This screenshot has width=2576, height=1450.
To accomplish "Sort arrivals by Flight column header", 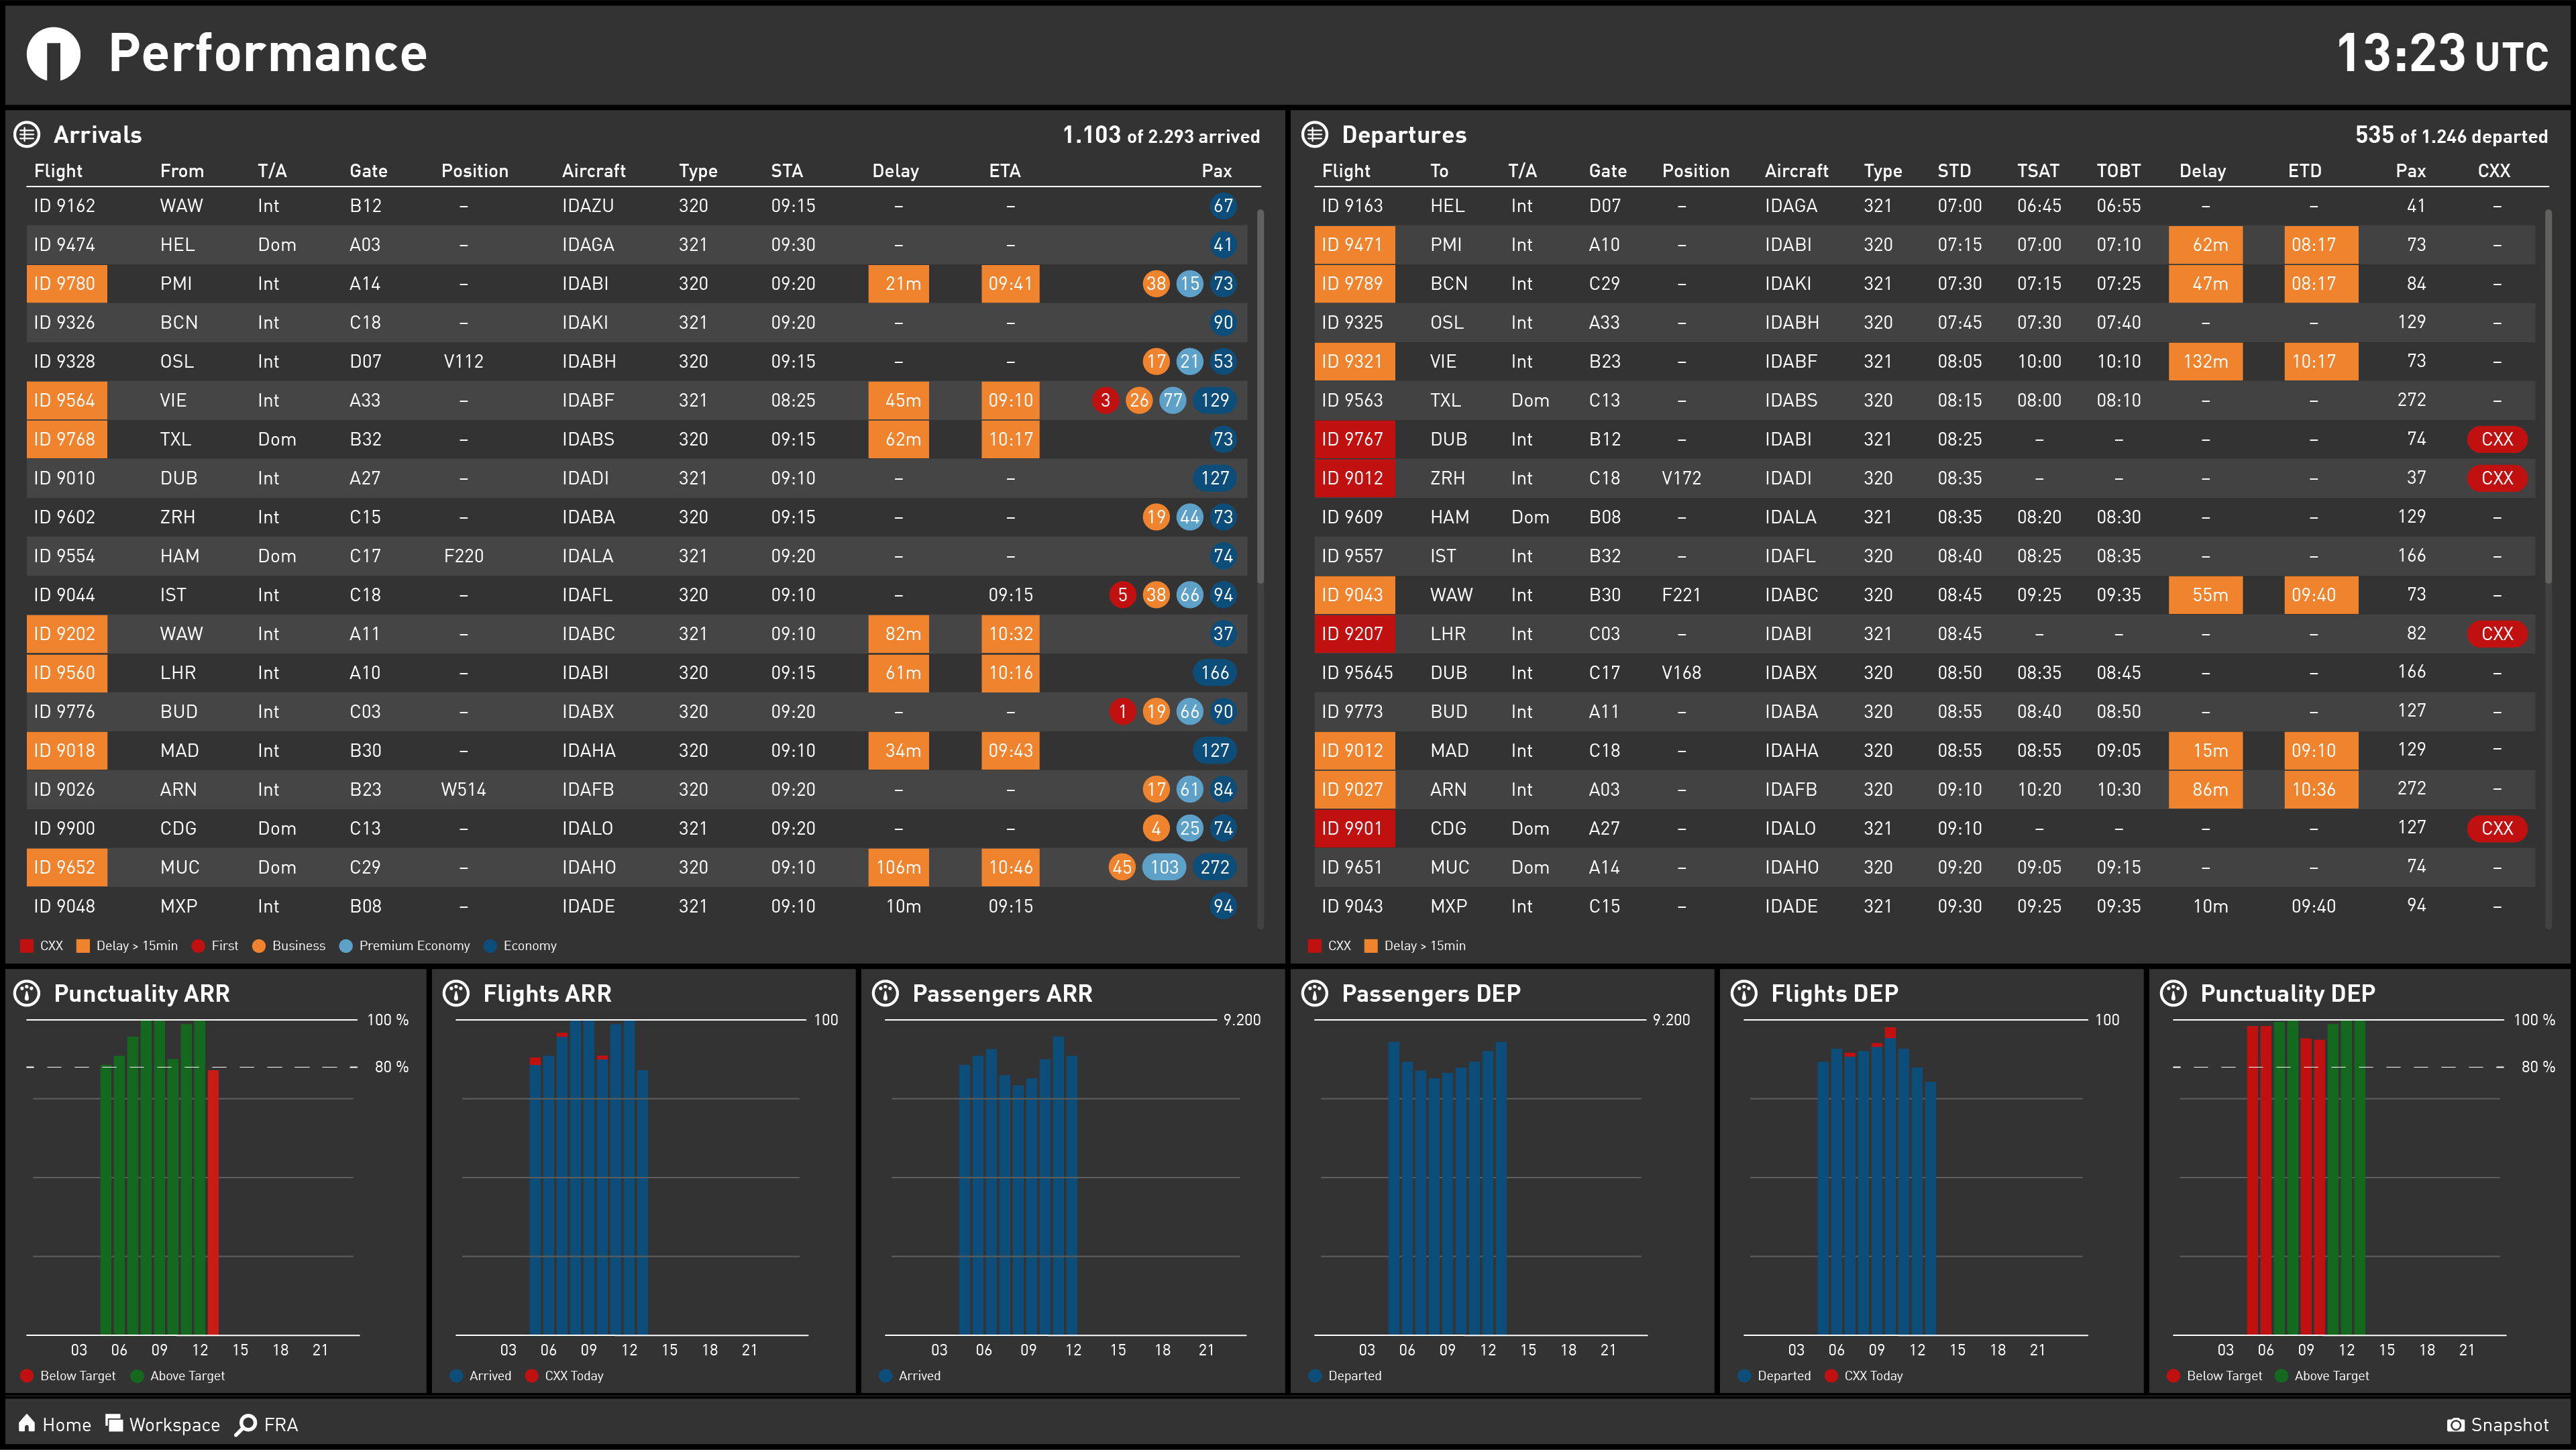I will click(58, 171).
